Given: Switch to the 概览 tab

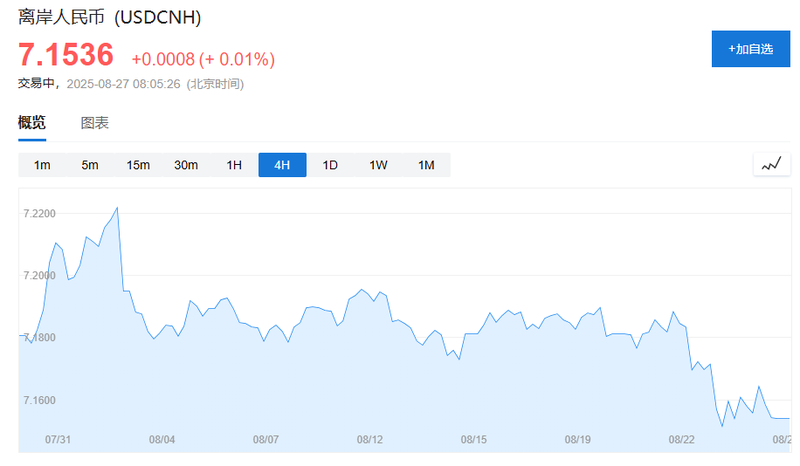Looking at the screenshot, I should click(32, 123).
